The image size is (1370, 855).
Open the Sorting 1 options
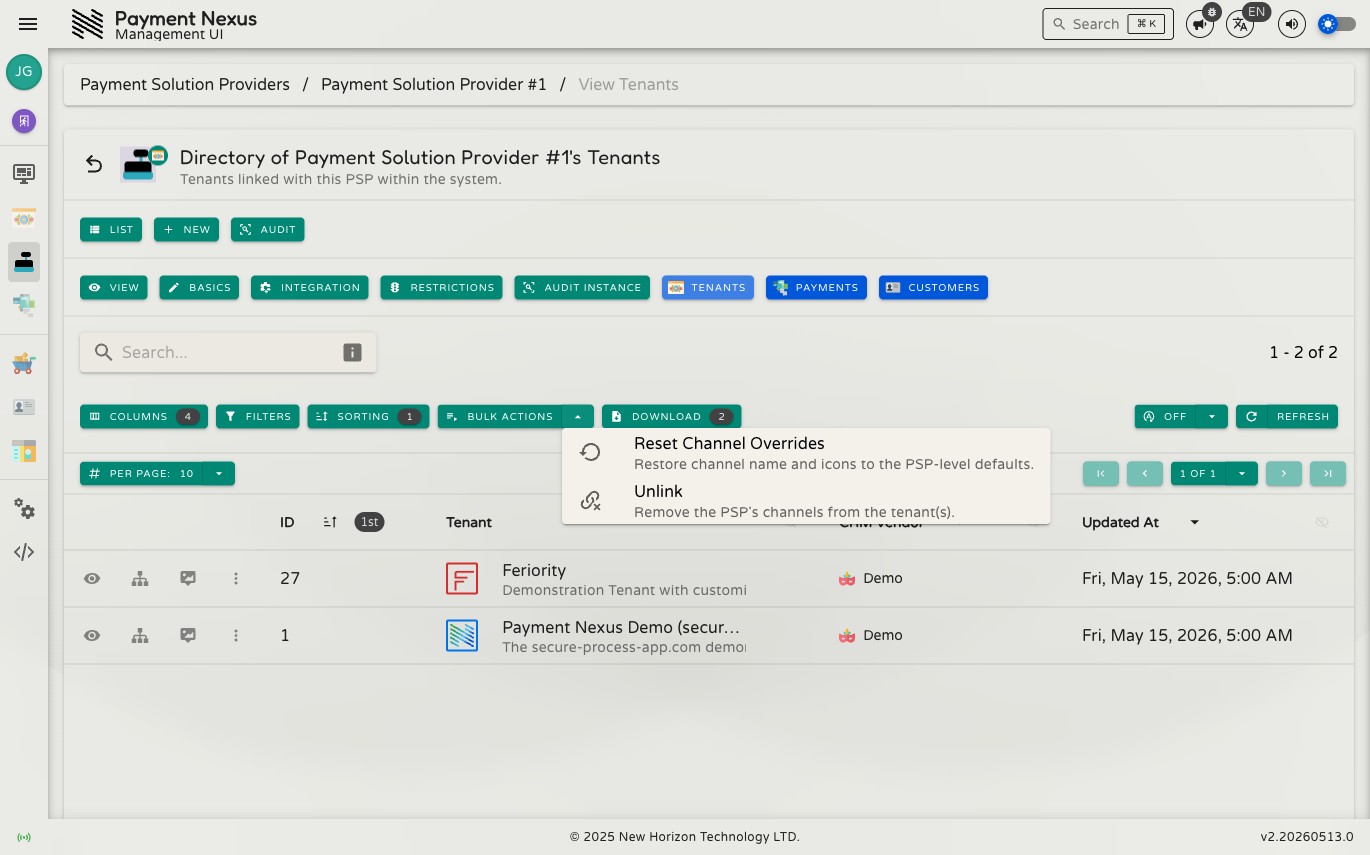point(369,416)
